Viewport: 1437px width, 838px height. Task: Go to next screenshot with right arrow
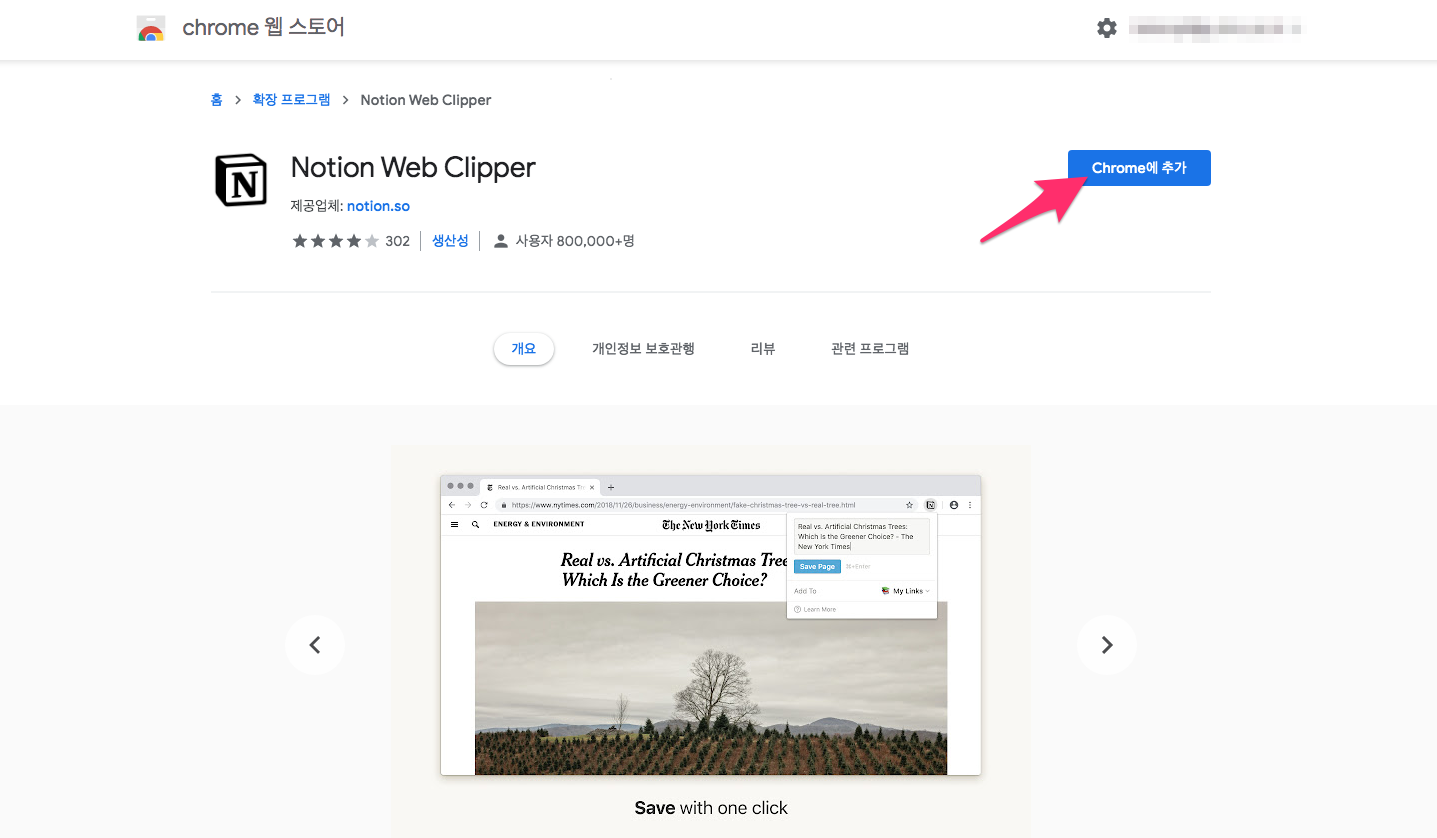(1107, 645)
